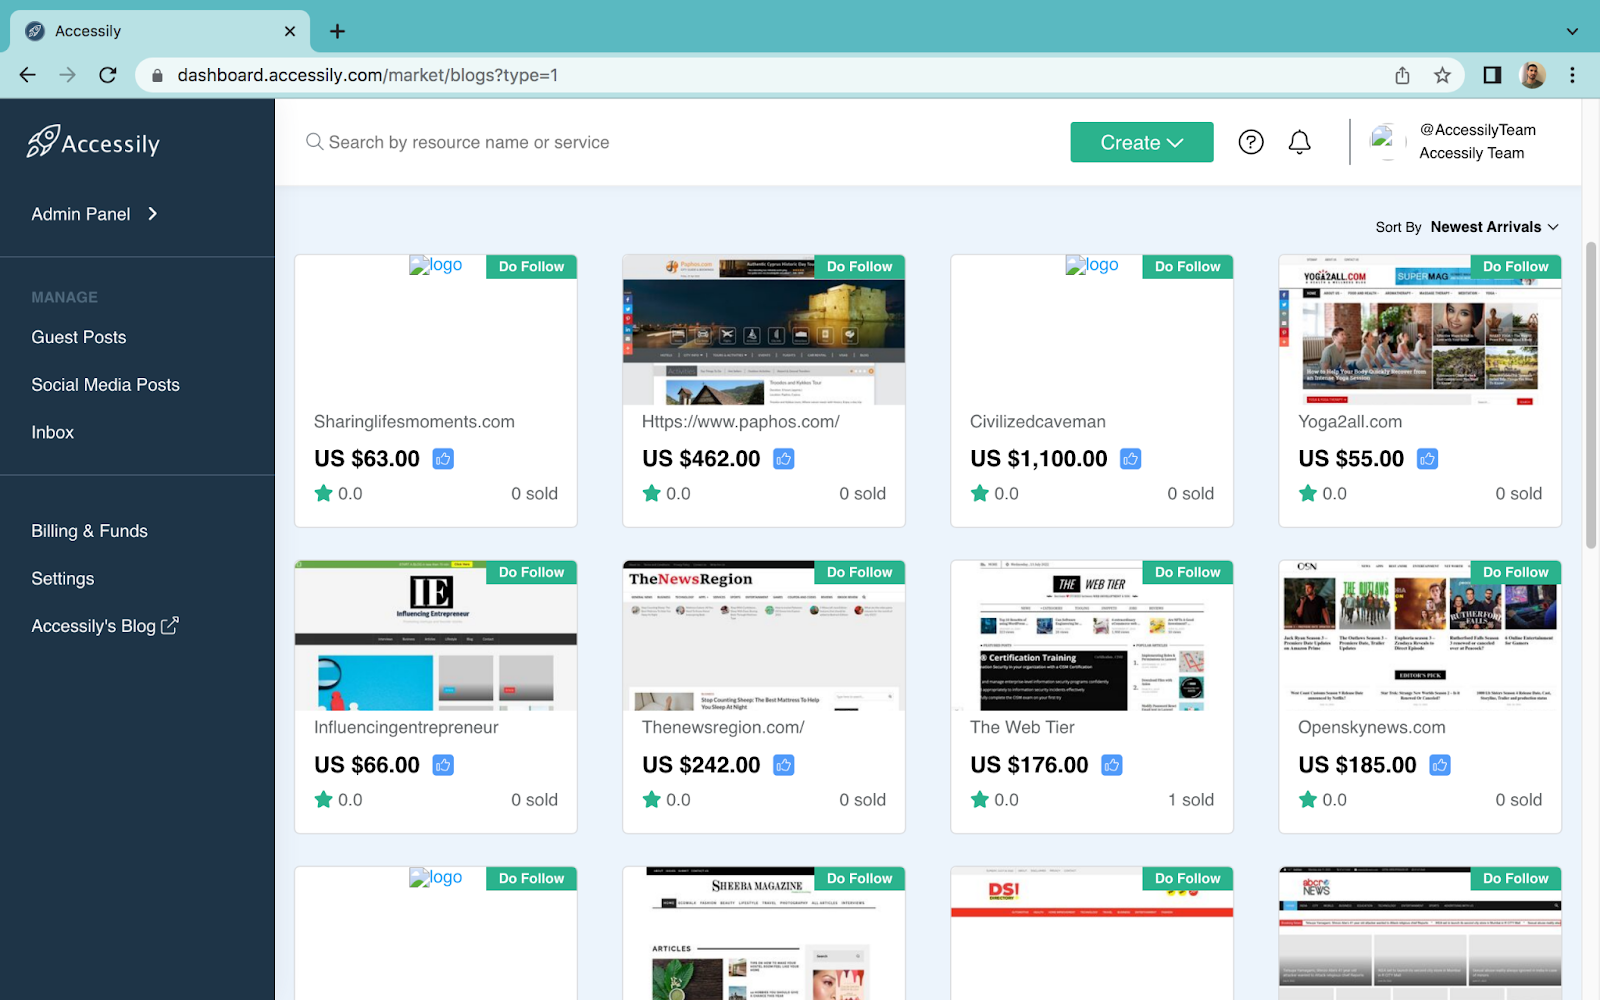
Task: Click star rating icon on The Web Tier card
Action: tap(979, 799)
